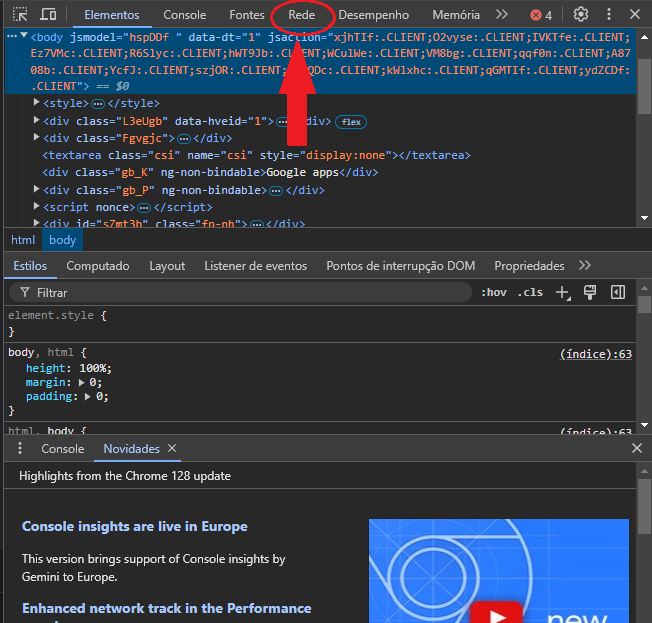Screen dimensions: 652x623
Task: Open the Computado sub-tab
Action: point(98,266)
